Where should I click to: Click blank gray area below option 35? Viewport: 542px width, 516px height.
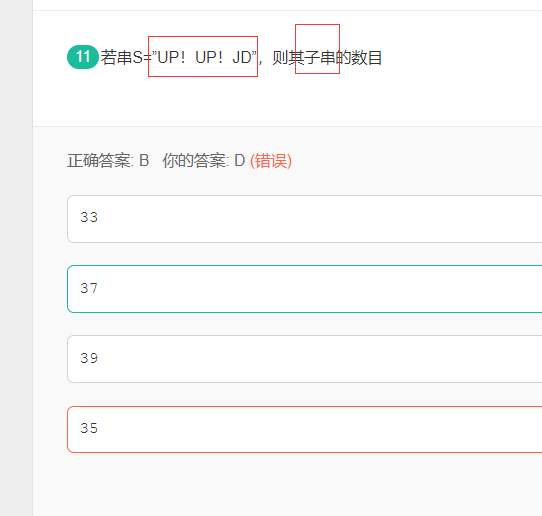tap(287, 484)
